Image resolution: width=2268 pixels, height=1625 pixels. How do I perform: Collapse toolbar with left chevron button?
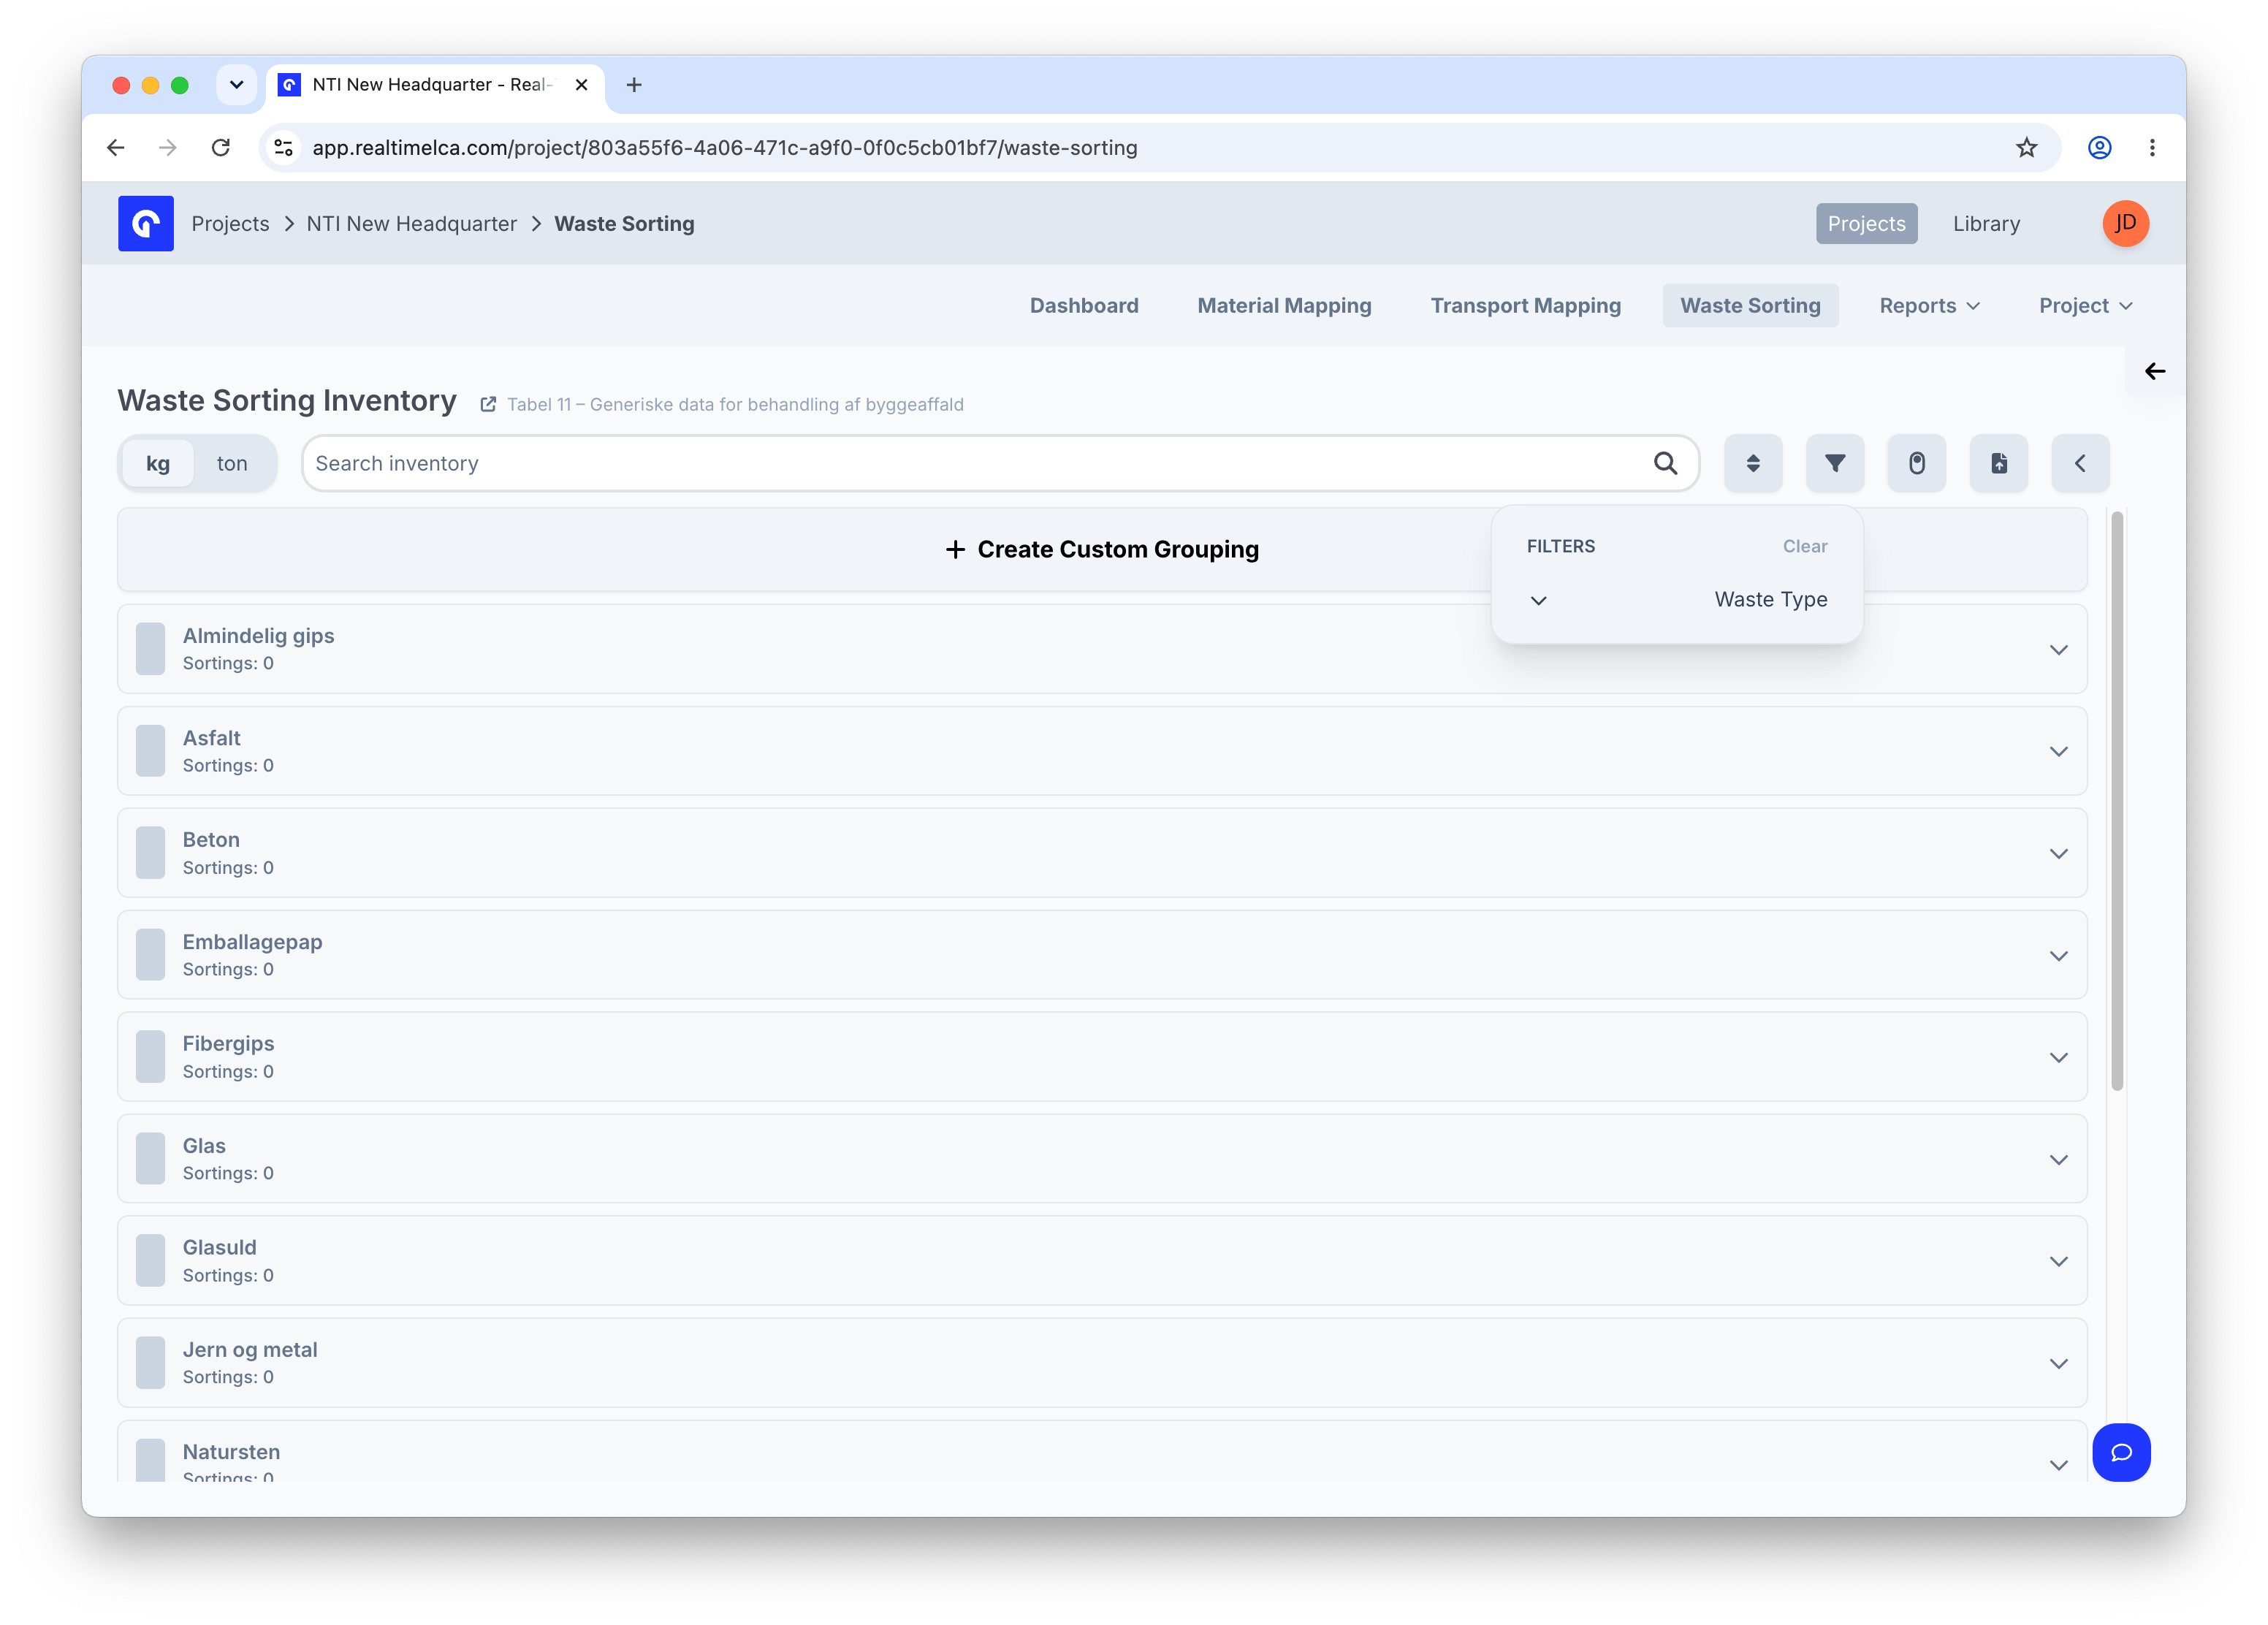tap(2081, 463)
